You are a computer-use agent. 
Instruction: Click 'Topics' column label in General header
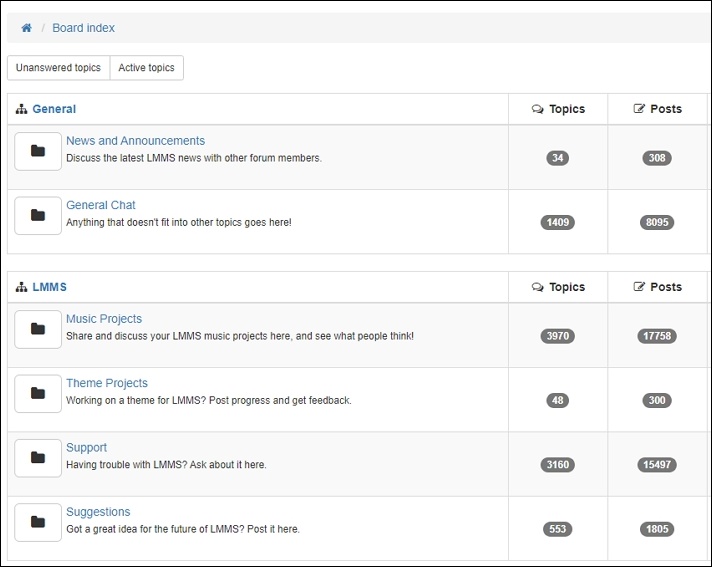[567, 109]
